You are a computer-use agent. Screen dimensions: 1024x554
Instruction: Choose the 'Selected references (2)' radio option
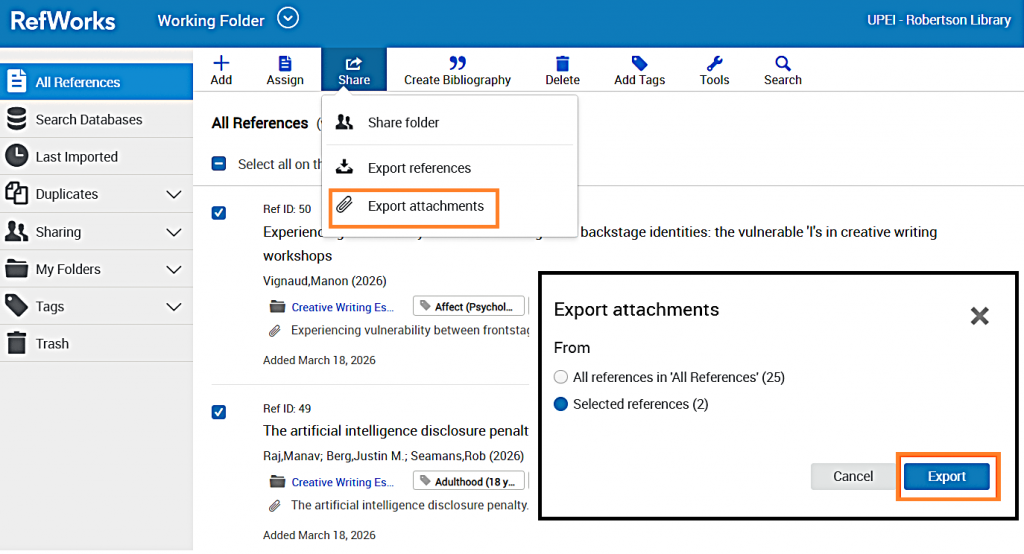[x=561, y=404]
